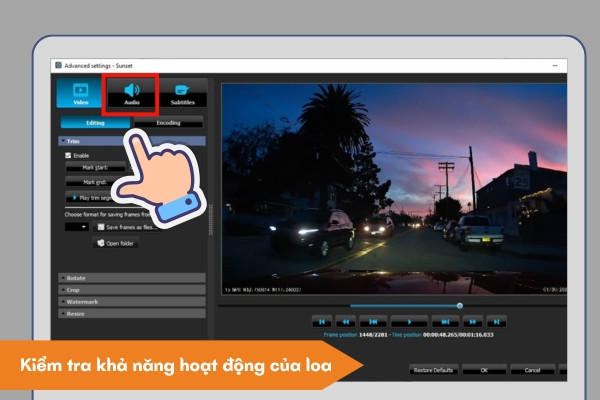Switch to the Video tab
600x400 pixels.
pos(80,93)
